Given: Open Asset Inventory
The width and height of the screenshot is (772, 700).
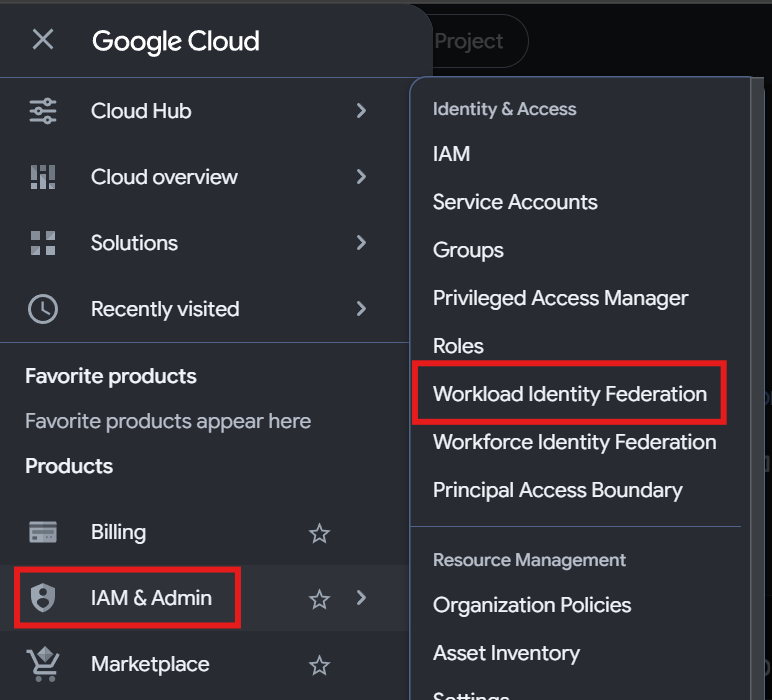Looking at the screenshot, I should click(506, 653).
